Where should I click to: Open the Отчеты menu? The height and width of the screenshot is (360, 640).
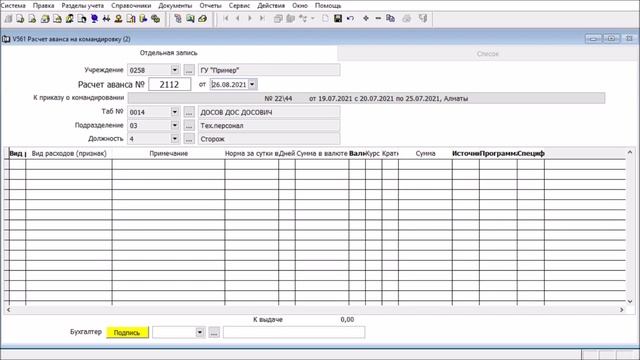[210, 5]
